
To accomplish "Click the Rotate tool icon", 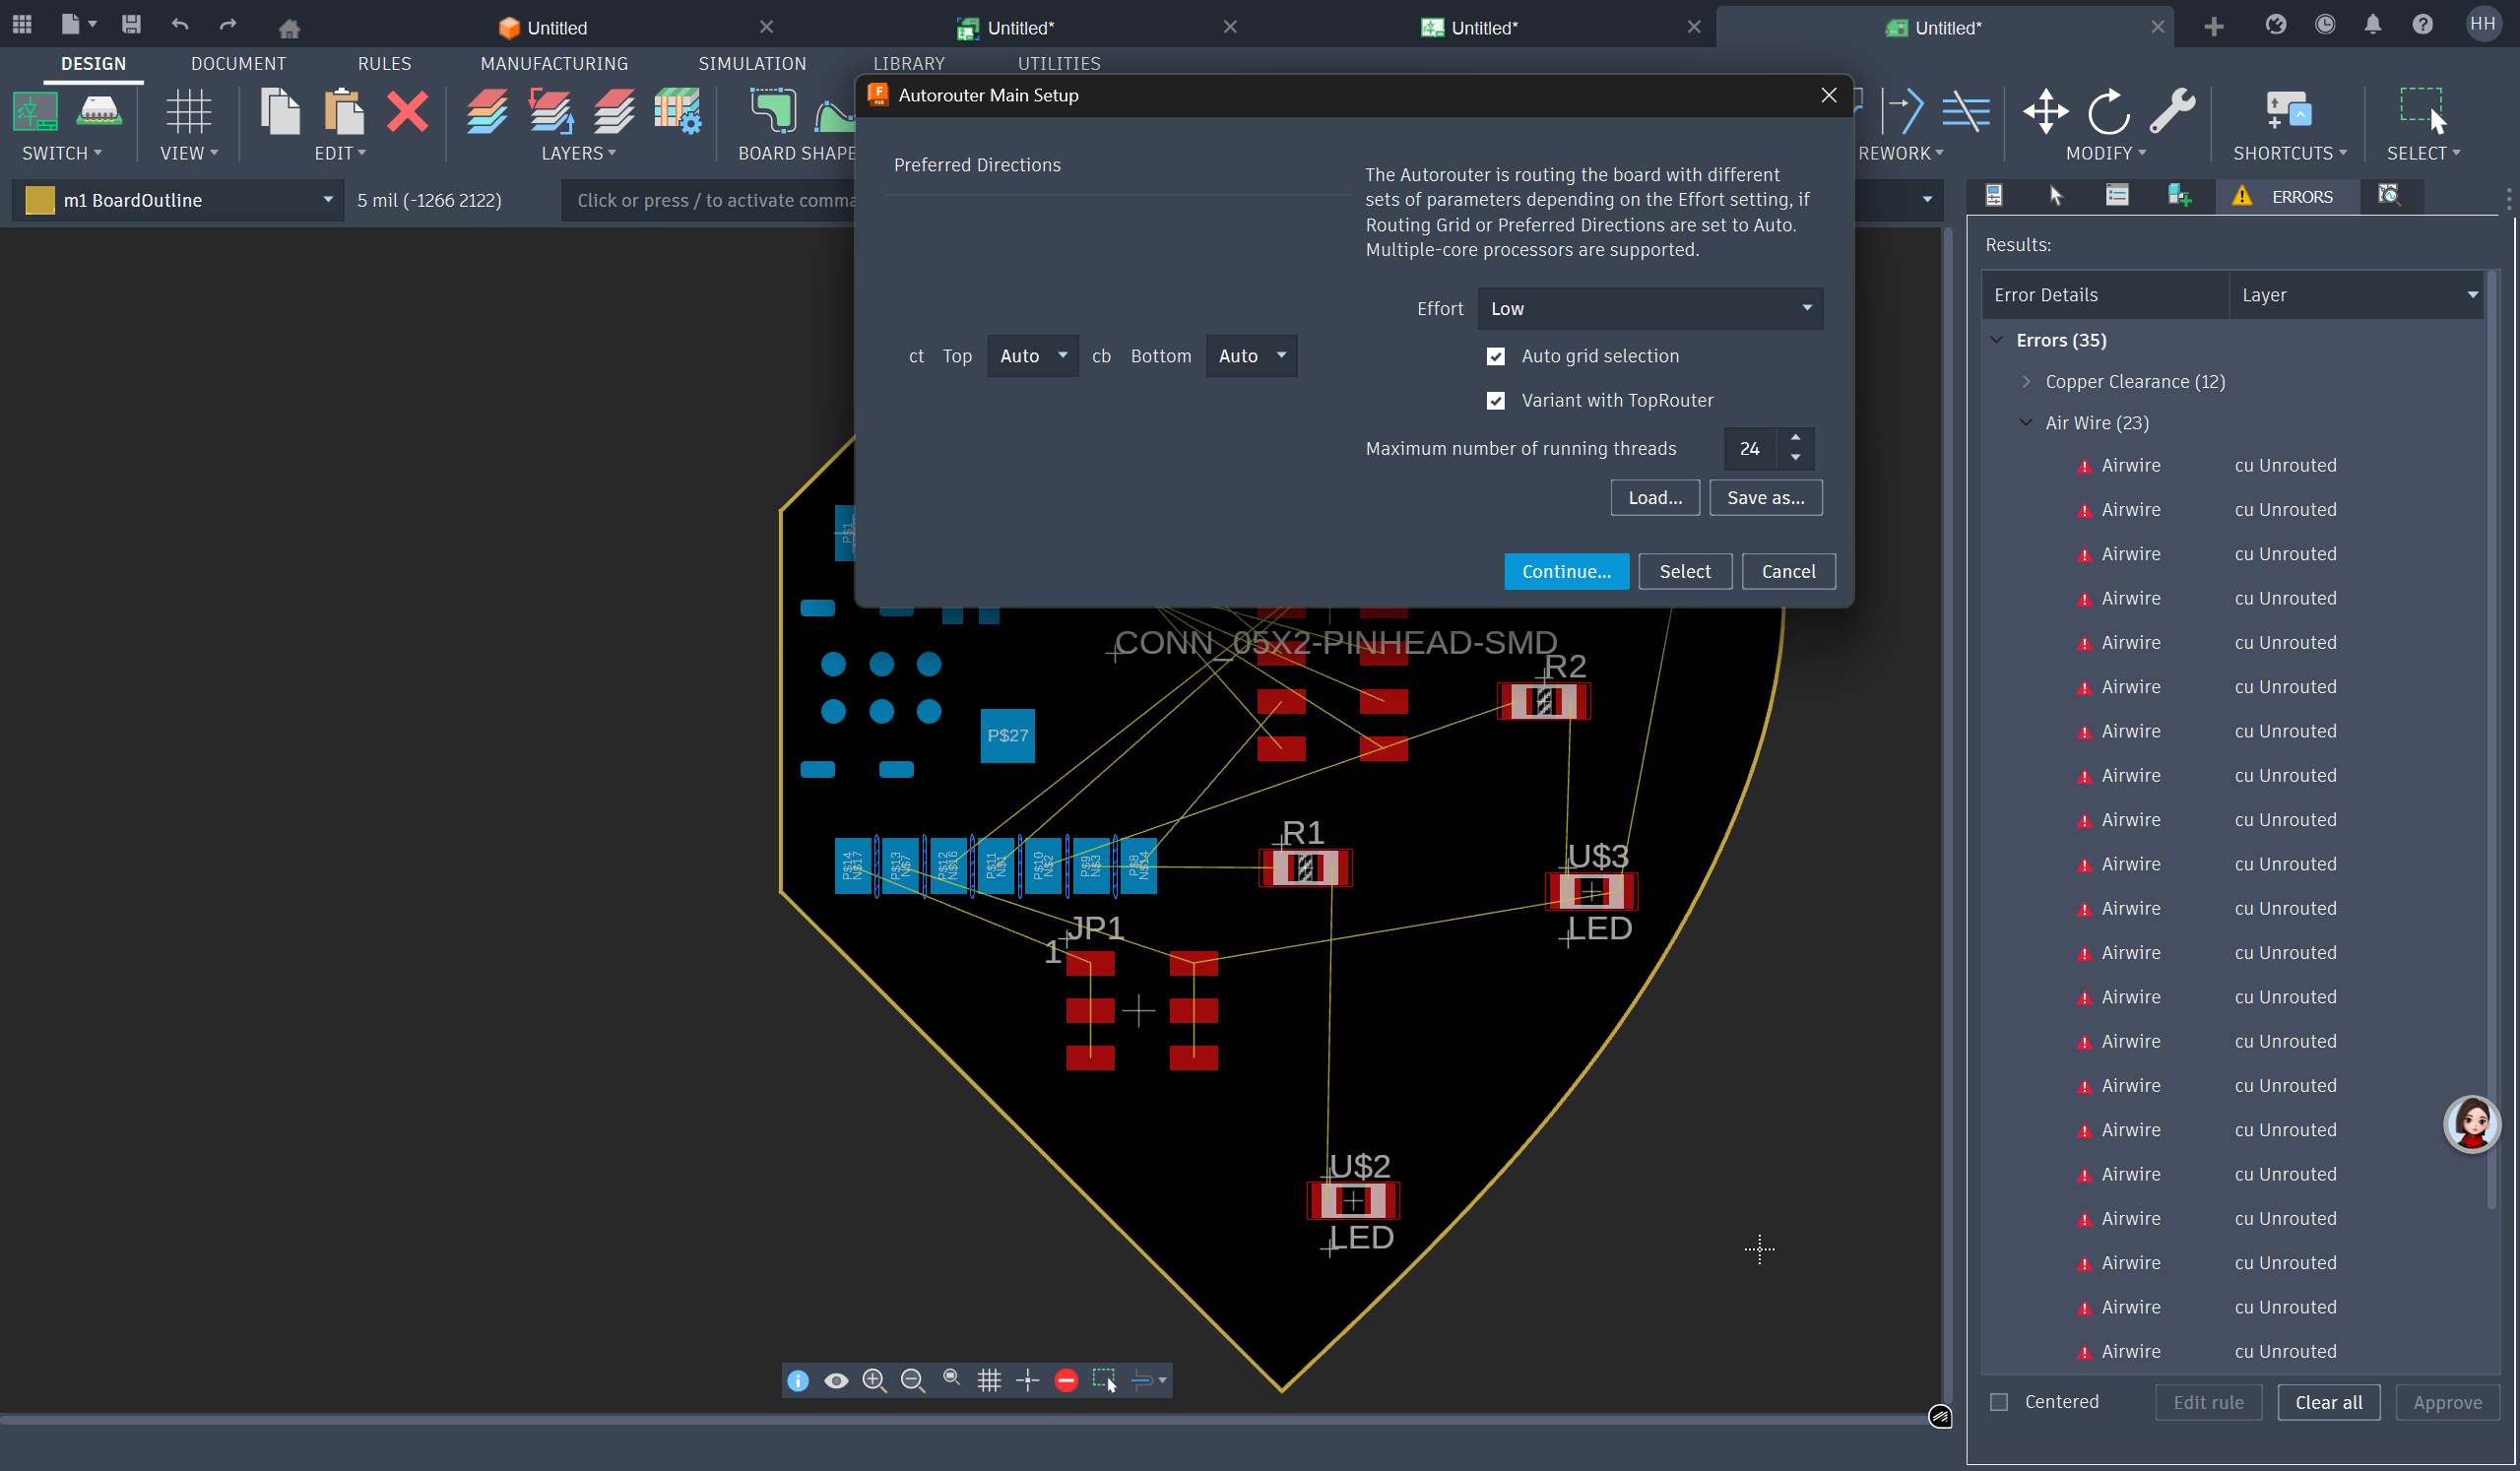I will click(x=2108, y=111).
